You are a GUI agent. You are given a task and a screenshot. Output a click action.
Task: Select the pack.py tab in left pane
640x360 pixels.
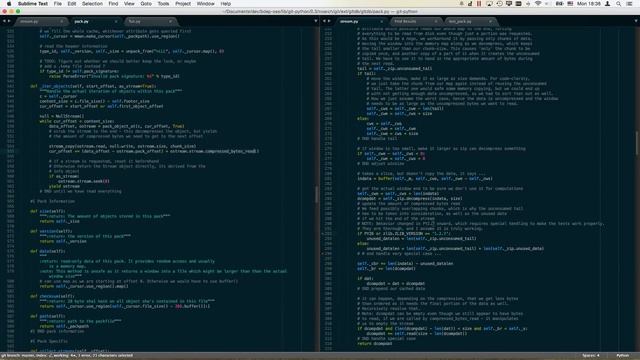coord(94,21)
